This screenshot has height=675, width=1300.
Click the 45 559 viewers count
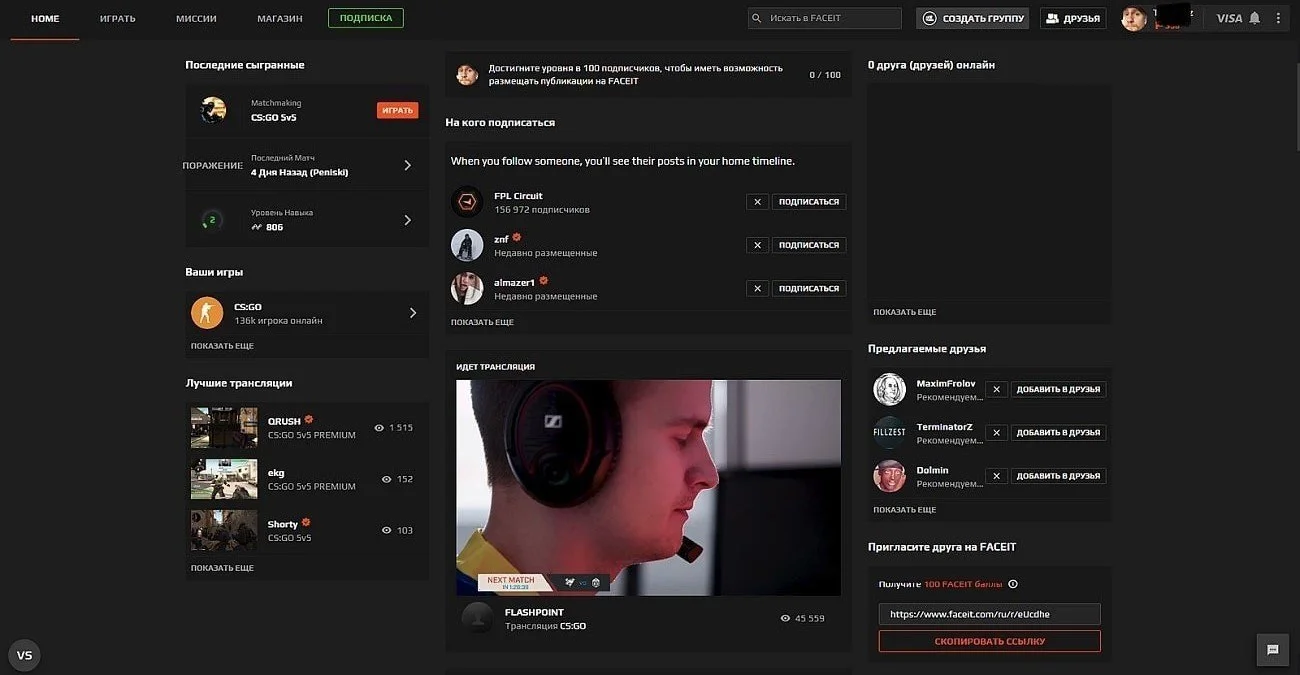tap(802, 618)
